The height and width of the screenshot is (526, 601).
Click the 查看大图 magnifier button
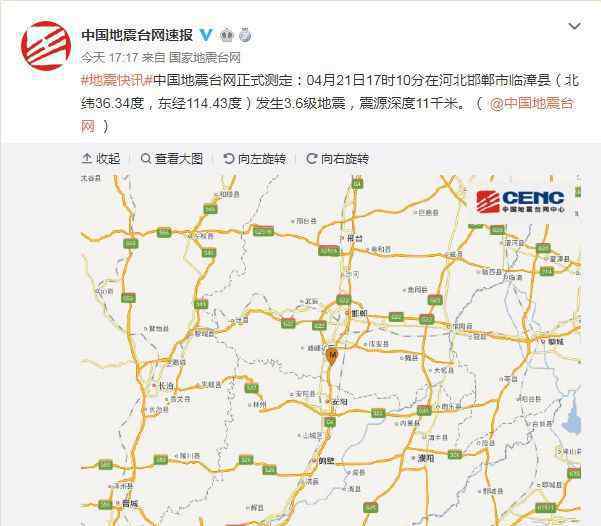(172, 159)
